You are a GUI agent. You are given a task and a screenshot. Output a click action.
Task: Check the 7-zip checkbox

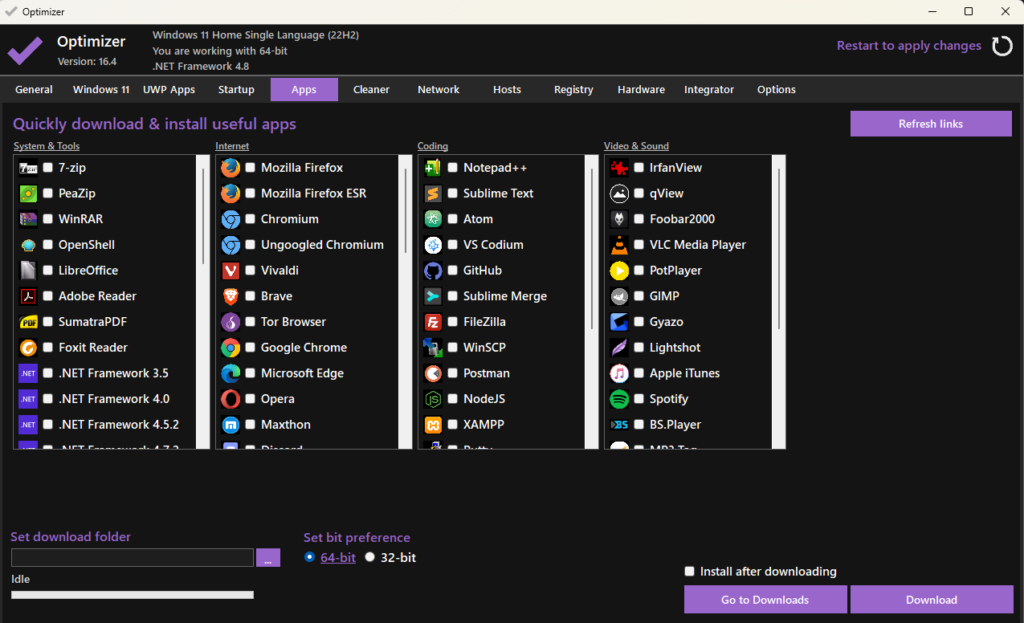pos(48,168)
